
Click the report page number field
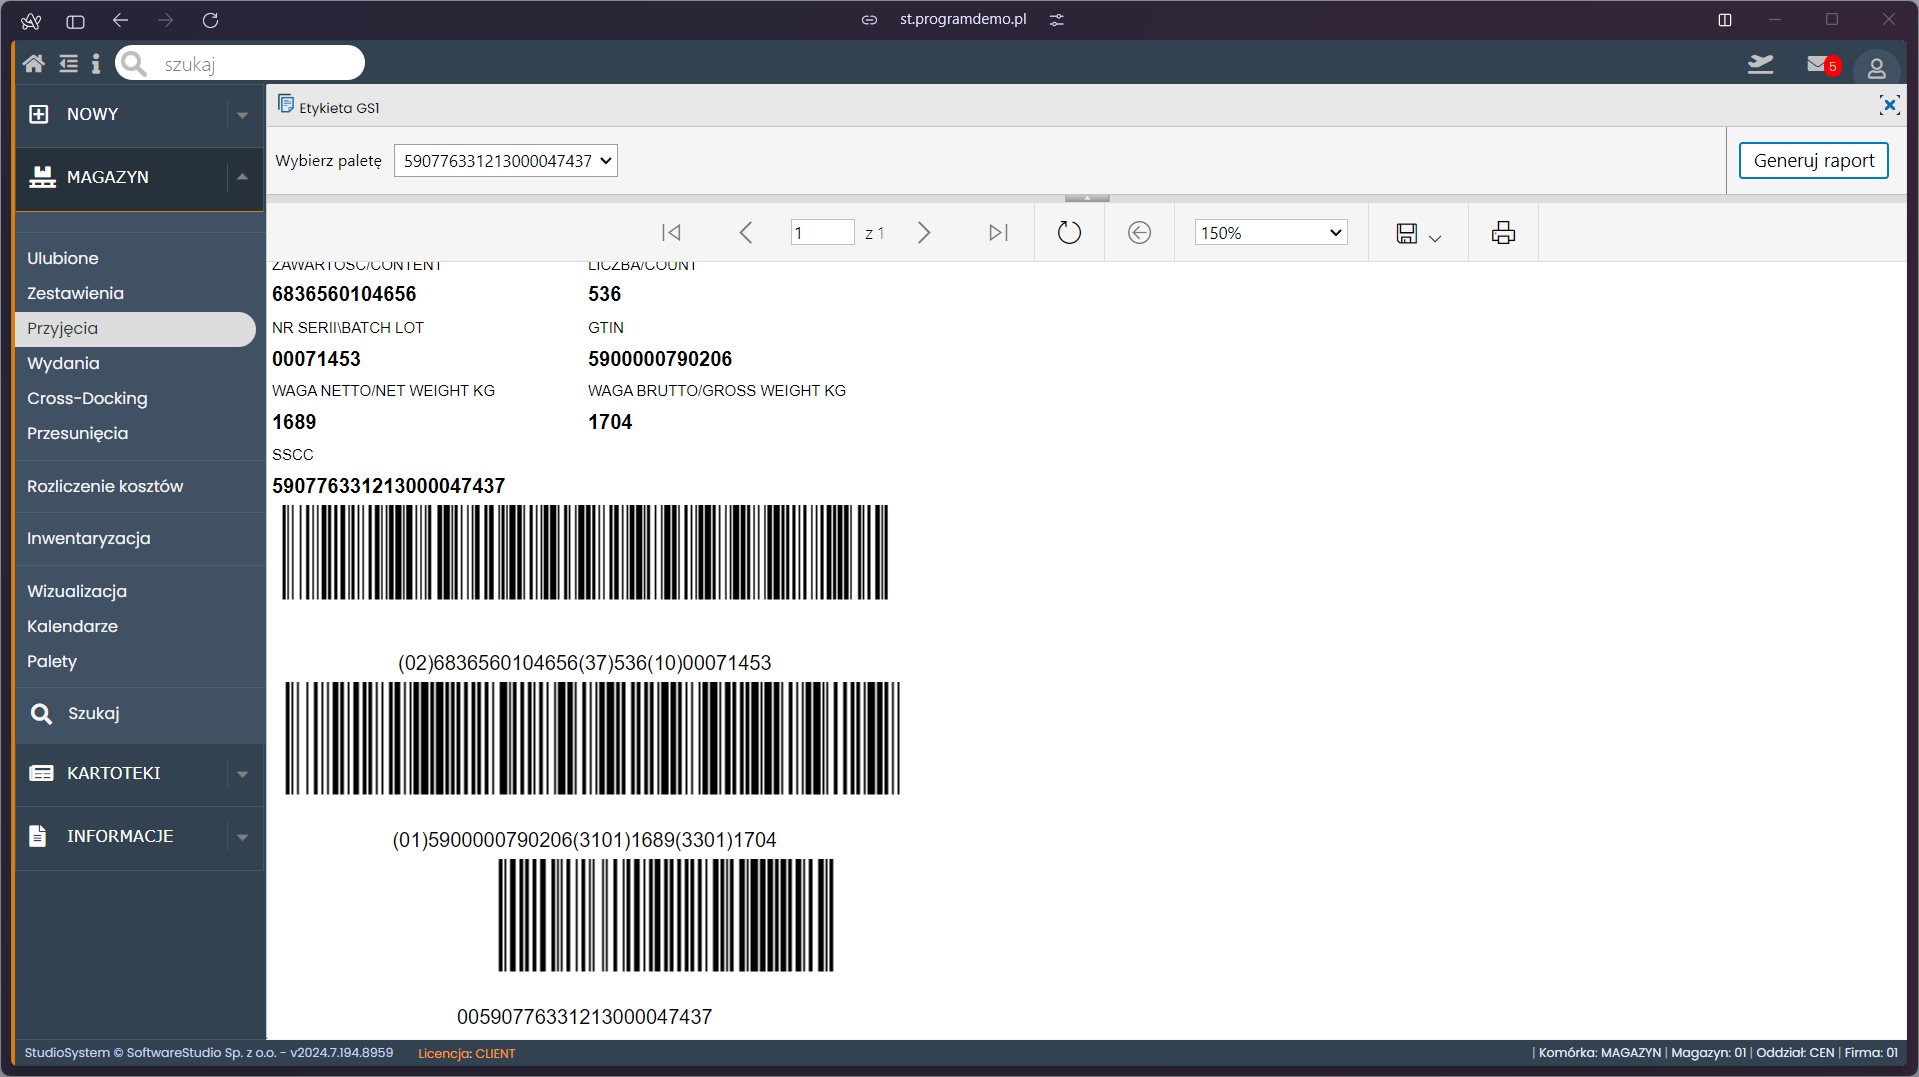tap(822, 233)
